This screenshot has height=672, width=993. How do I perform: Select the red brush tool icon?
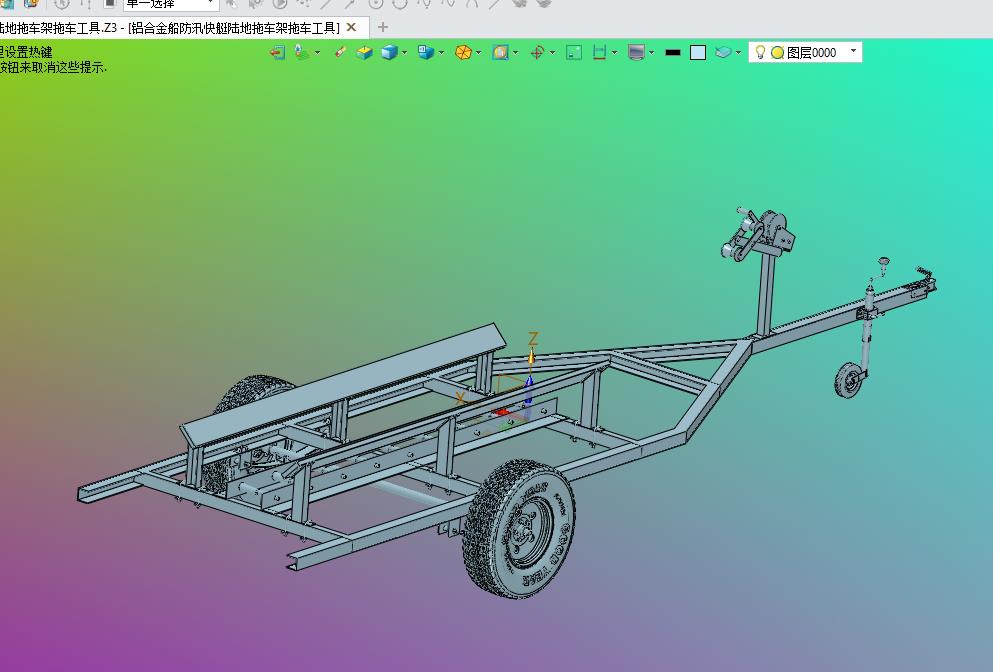click(340, 52)
